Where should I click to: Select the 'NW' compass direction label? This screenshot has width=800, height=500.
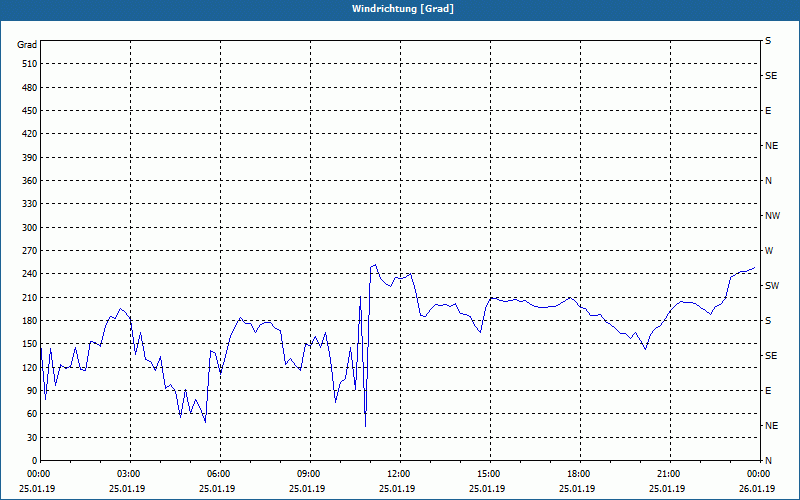click(772, 216)
